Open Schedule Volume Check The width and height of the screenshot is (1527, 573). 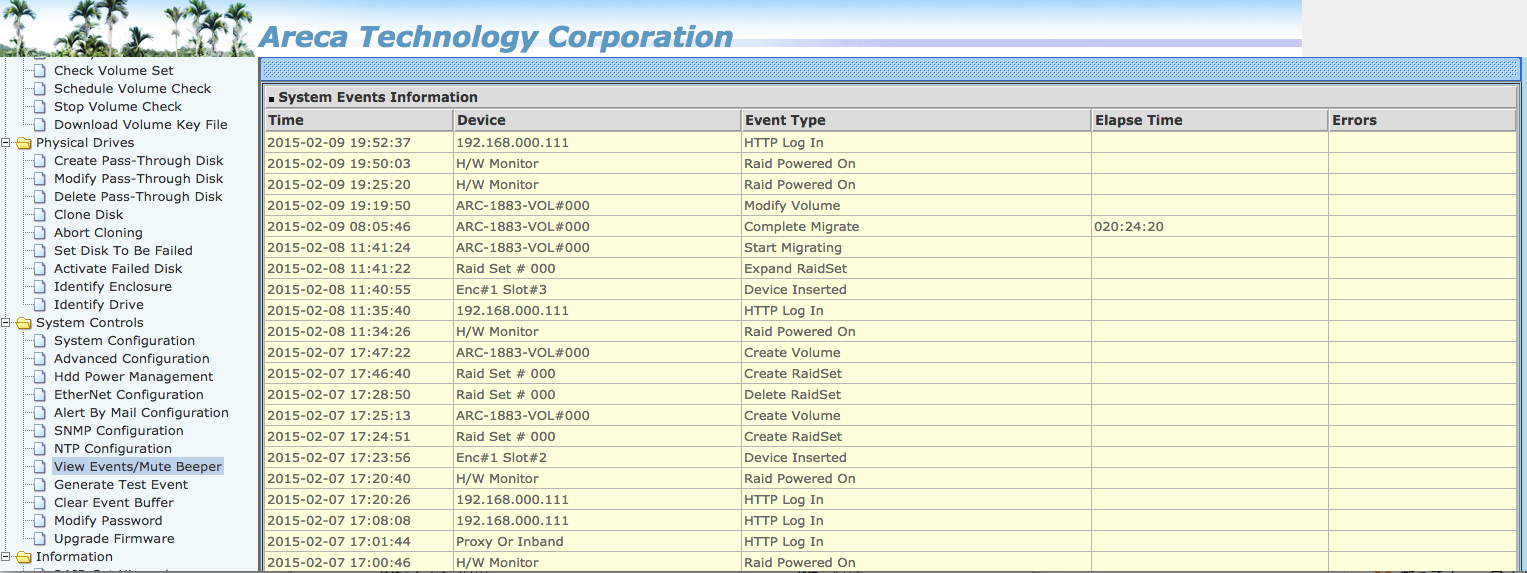point(133,89)
